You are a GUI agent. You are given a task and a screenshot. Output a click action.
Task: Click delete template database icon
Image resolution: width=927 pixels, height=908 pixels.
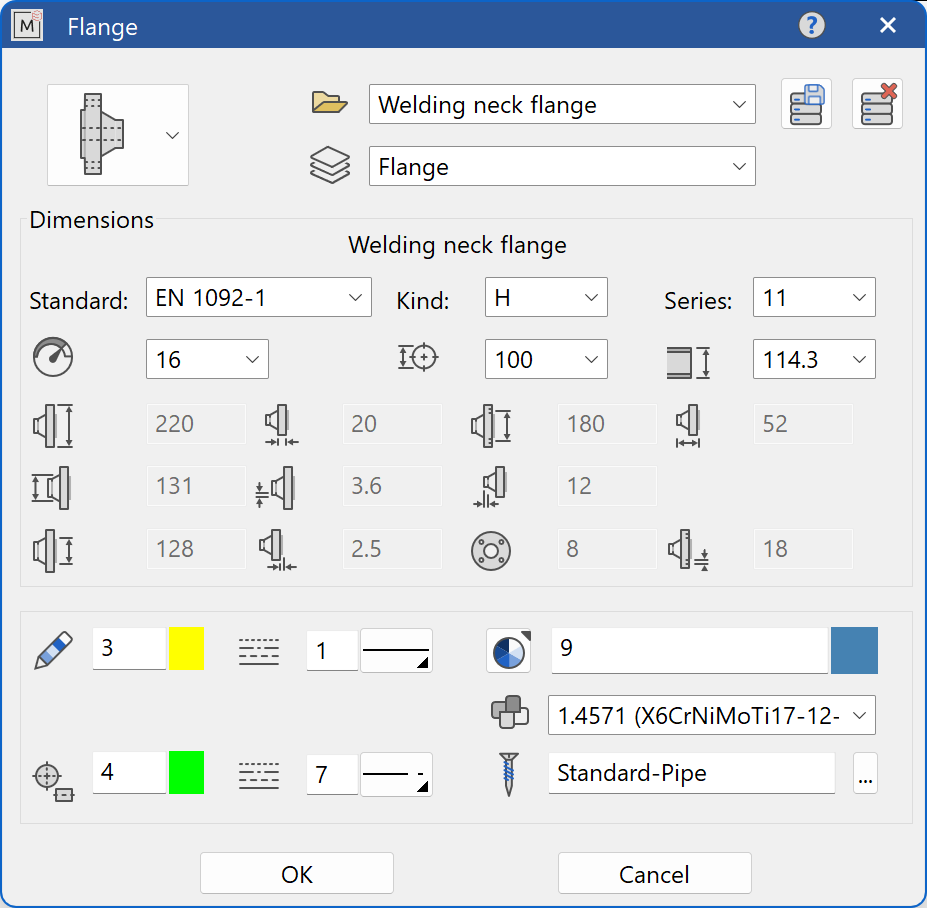[877, 103]
